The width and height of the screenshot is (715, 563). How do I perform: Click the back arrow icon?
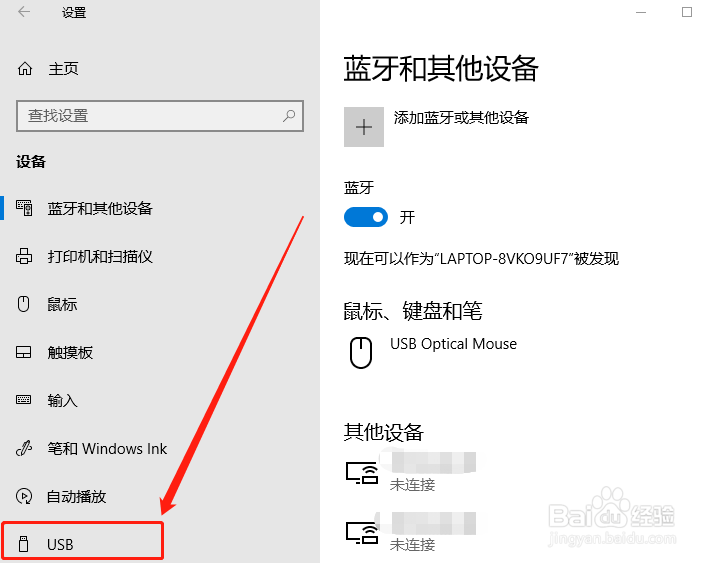(x=24, y=12)
